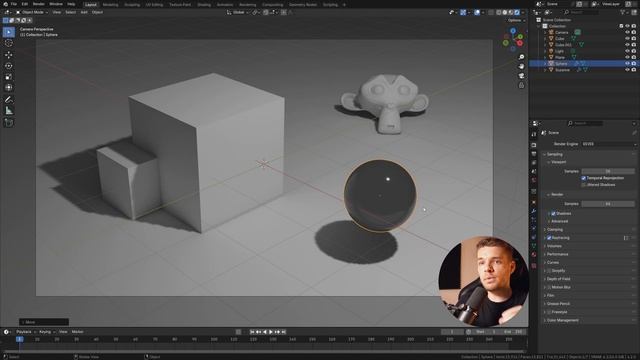Select the Annotate tool in left toolbar

9,100
